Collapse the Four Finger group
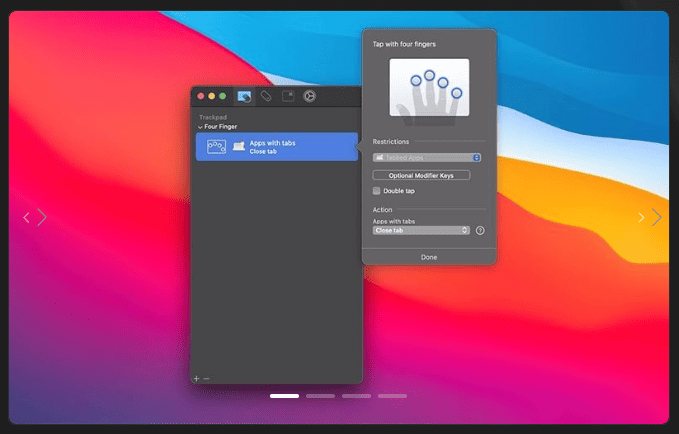Screen dimensions: 679x434 [200, 127]
